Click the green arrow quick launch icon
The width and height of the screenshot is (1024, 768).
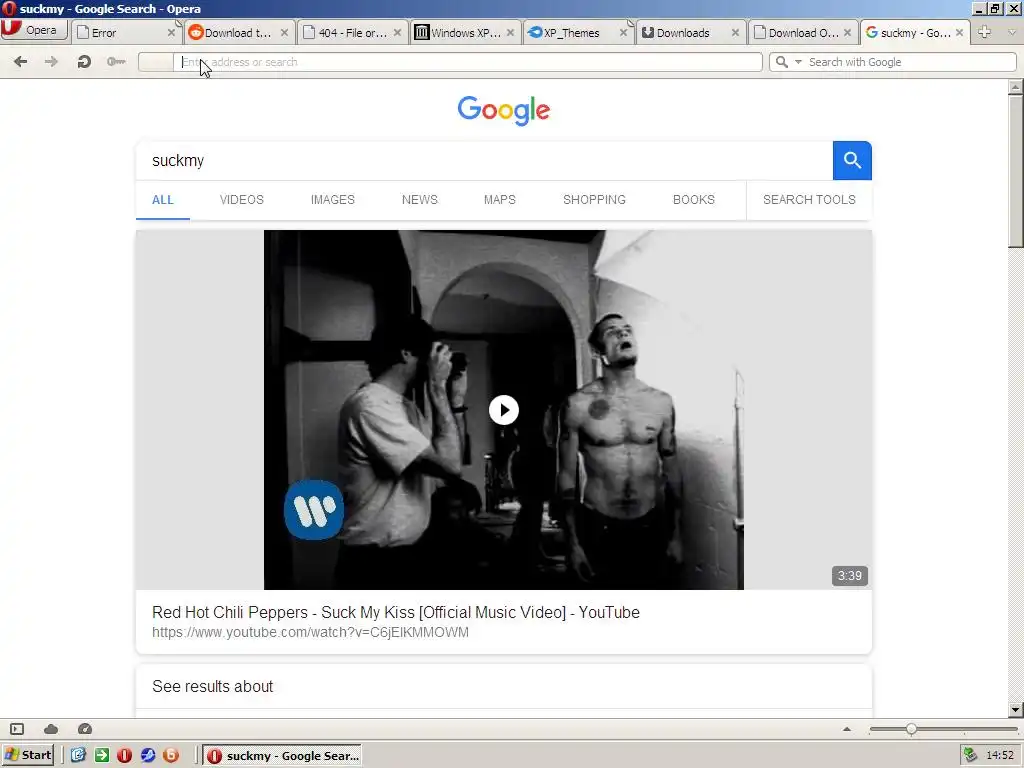tap(102, 756)
